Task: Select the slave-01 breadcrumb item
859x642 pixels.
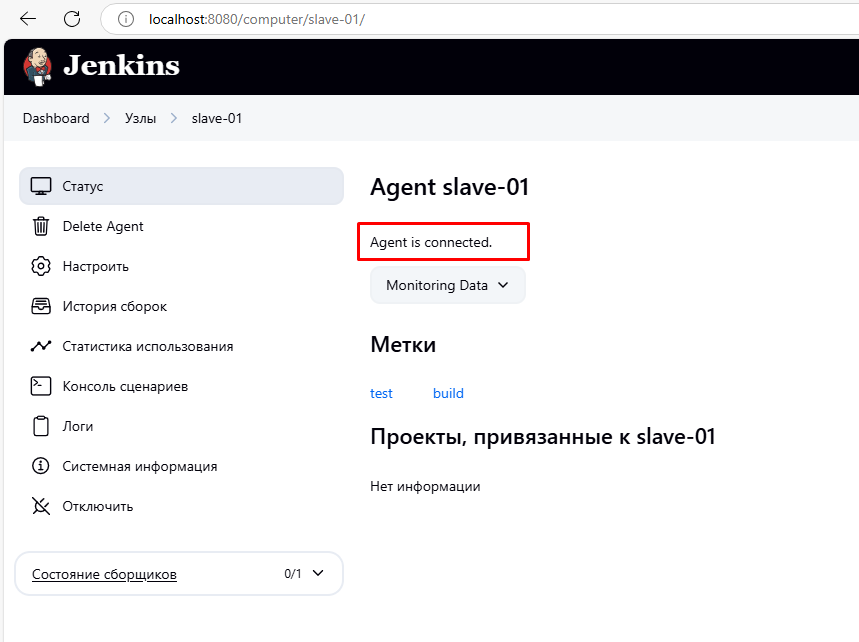Action: tap(217, 118)
